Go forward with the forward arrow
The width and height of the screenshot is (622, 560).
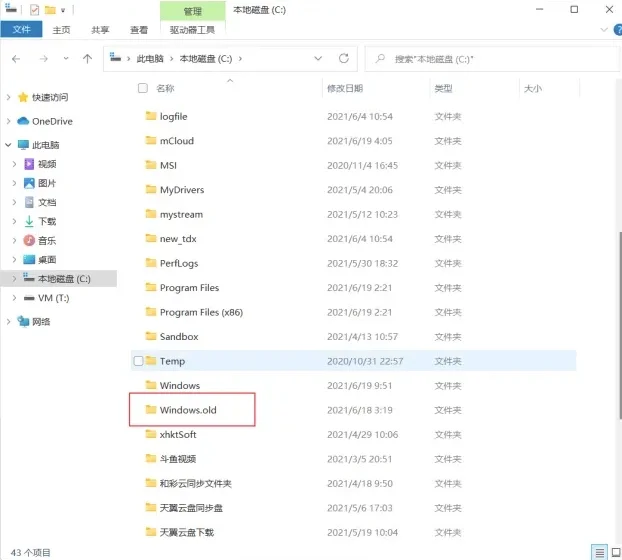click(44, 59)
